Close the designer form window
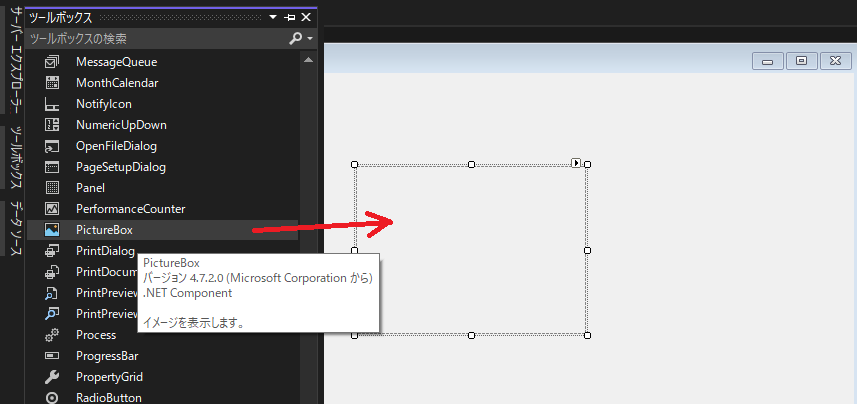Image resolution: width=857 pixels, height=404 pixels. pos(835,61)
